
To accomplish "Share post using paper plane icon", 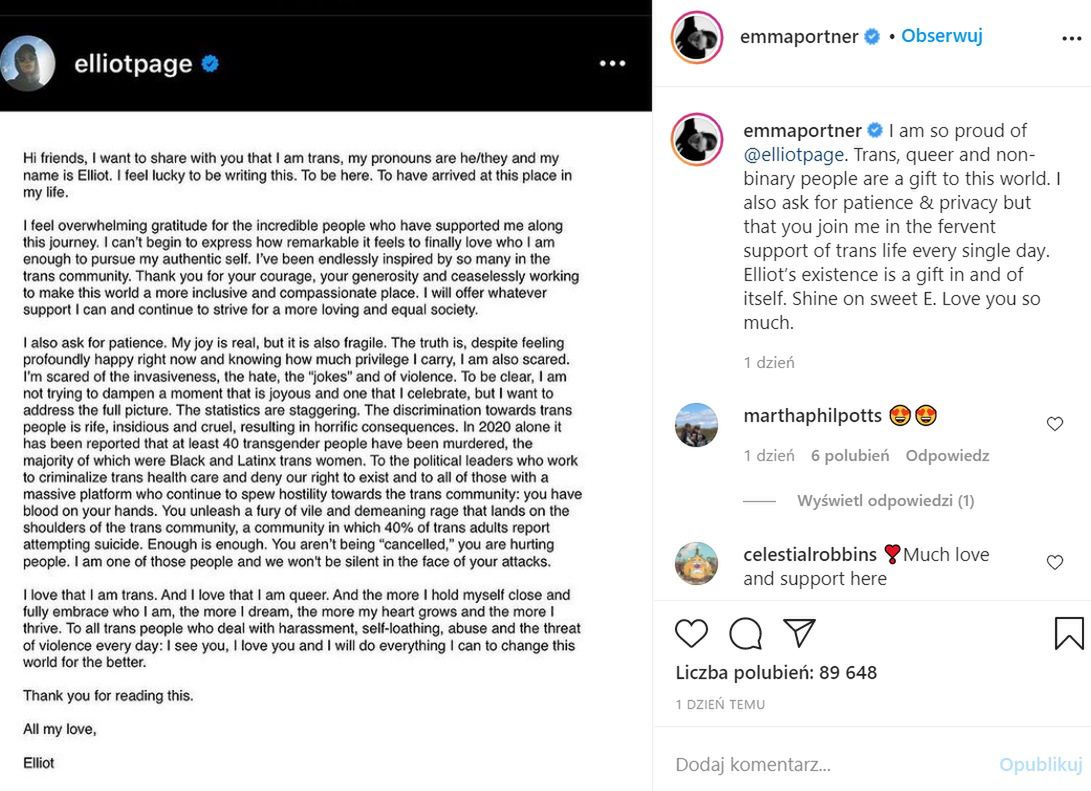I will pyautogui.click(x=799, y=633).
